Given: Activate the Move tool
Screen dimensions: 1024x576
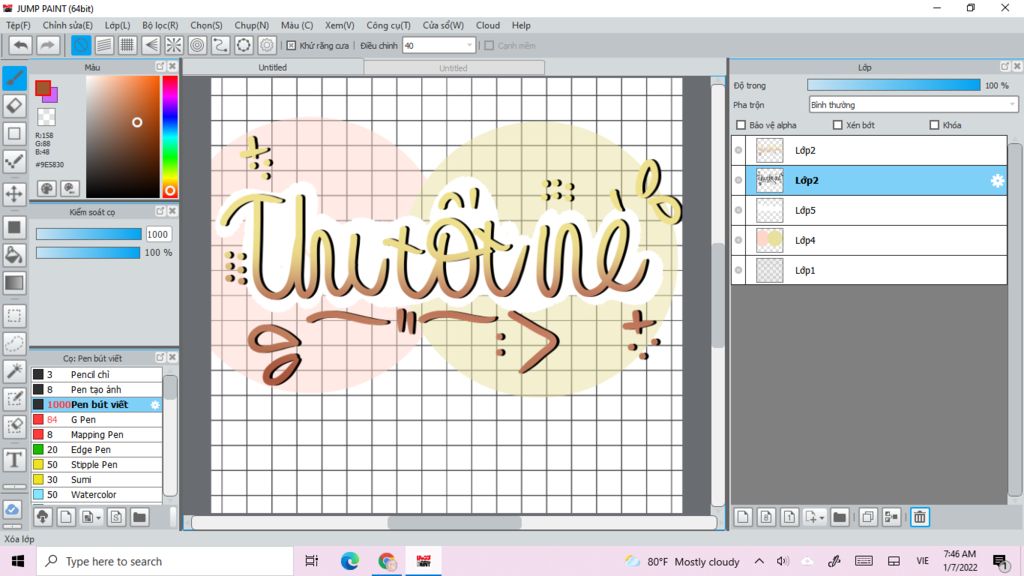Looking at the screenshot, I should (14, 193).
